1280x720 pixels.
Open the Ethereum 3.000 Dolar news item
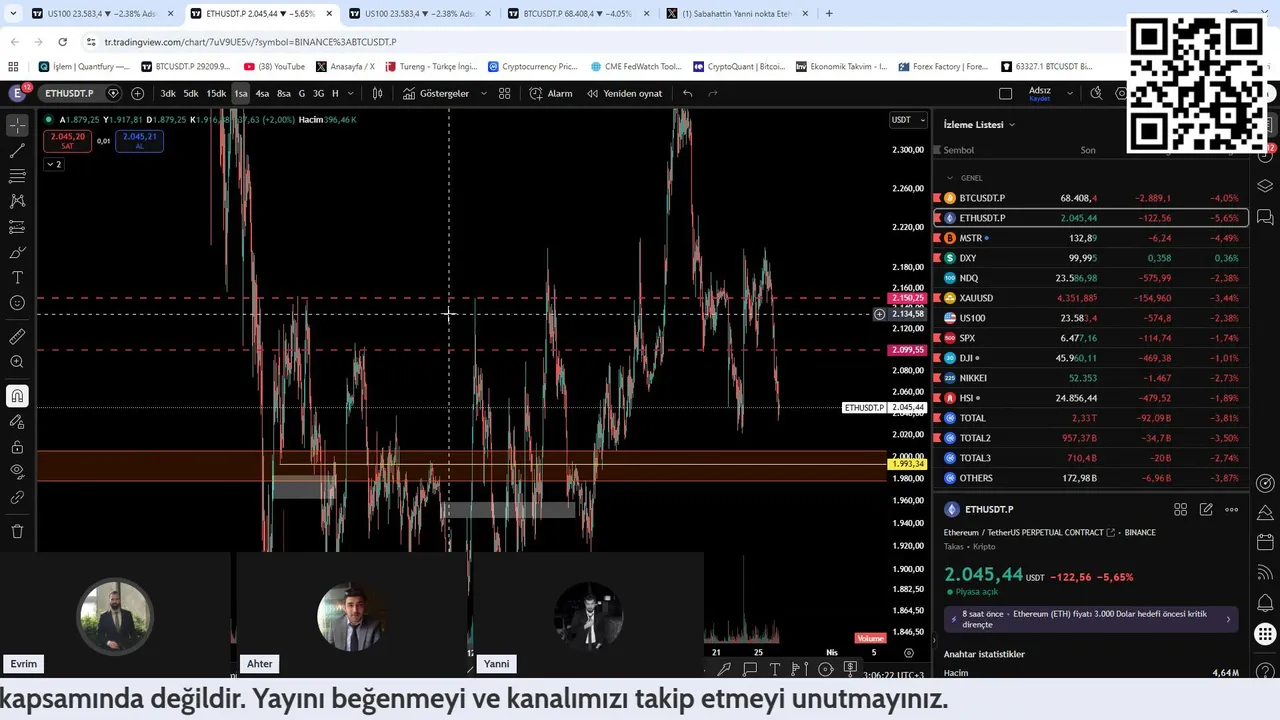[x=1091, y=619]
